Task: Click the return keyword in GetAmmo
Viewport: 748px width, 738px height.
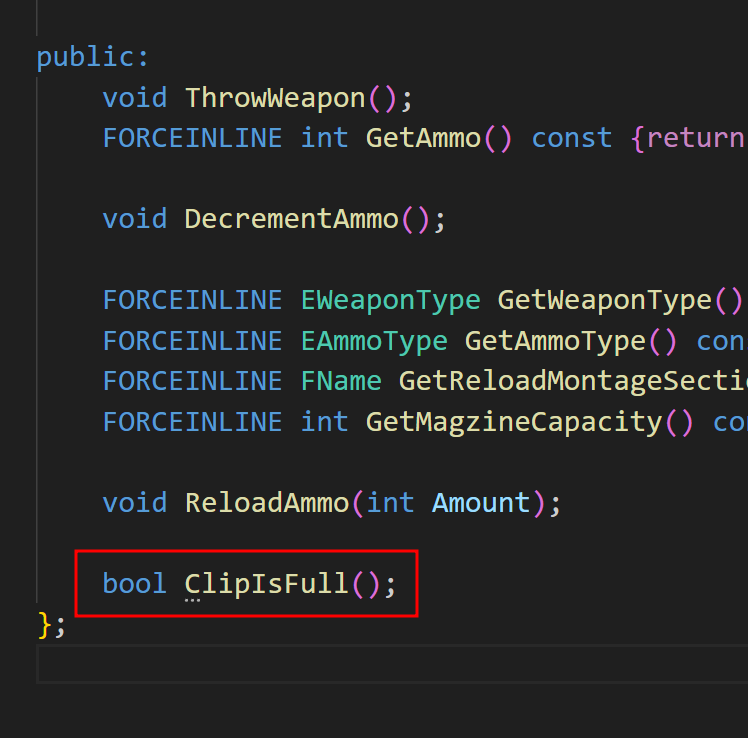Action: coord(696,138)
